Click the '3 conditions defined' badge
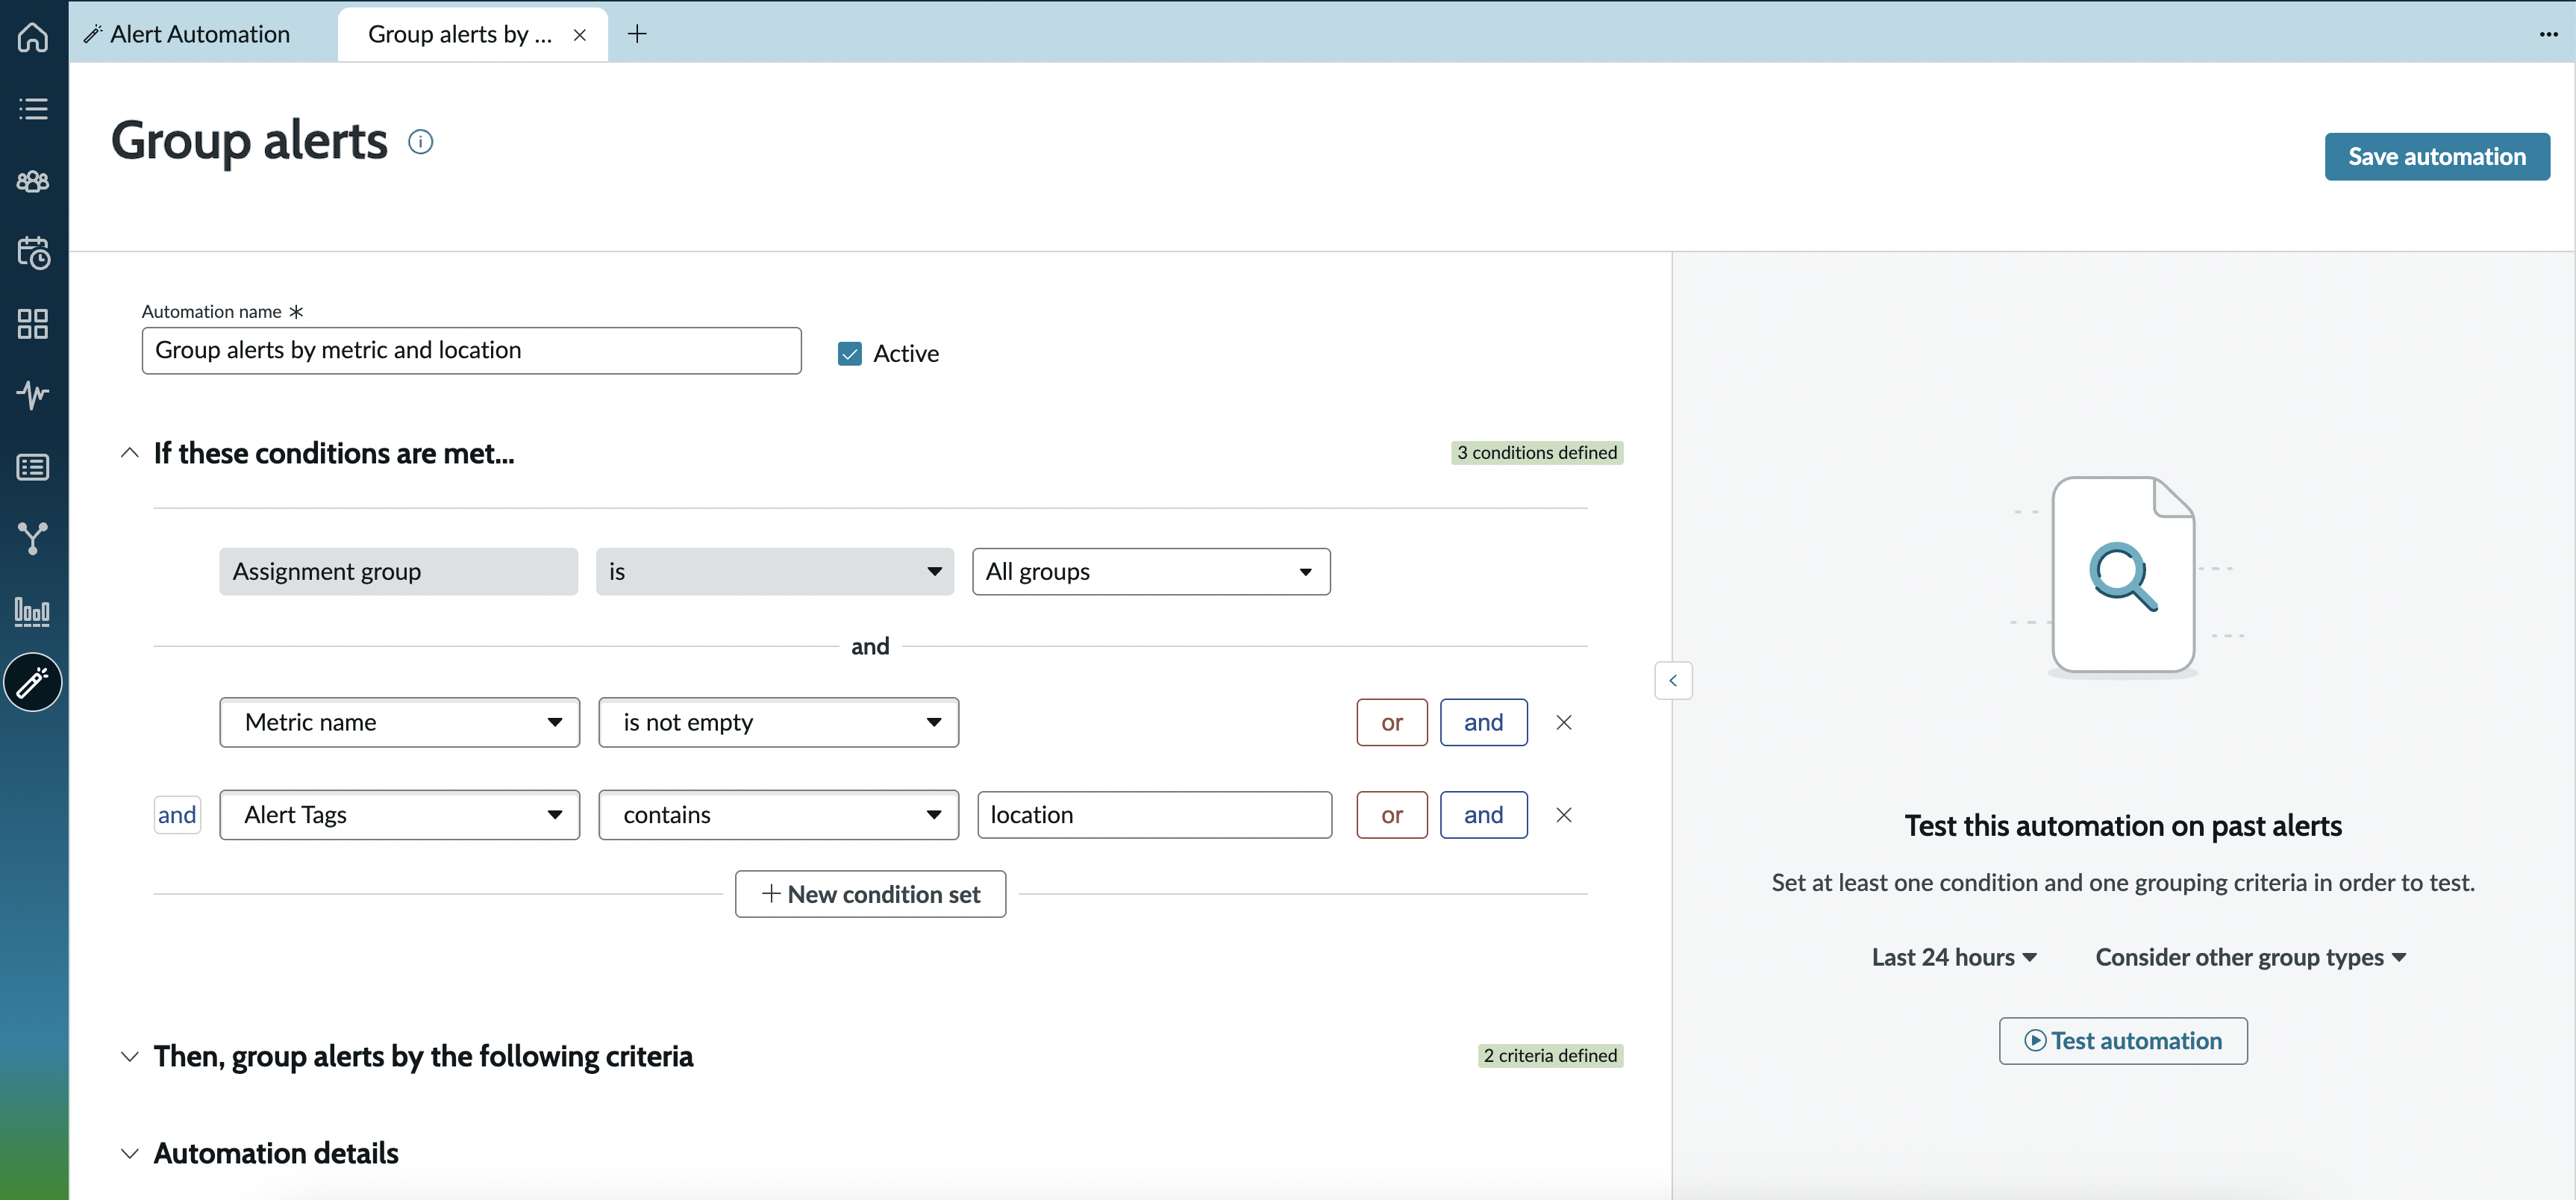Screen dimensions: 2576x1200 [1536, 453]
